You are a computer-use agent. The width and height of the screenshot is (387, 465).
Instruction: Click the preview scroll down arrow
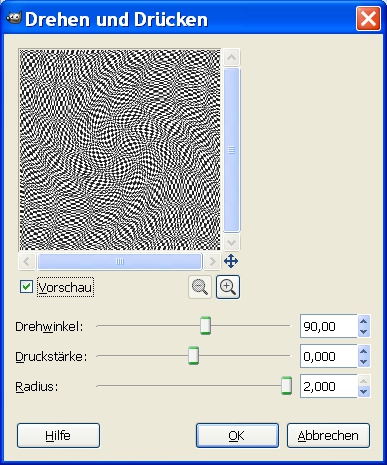(x=231, y=242)
